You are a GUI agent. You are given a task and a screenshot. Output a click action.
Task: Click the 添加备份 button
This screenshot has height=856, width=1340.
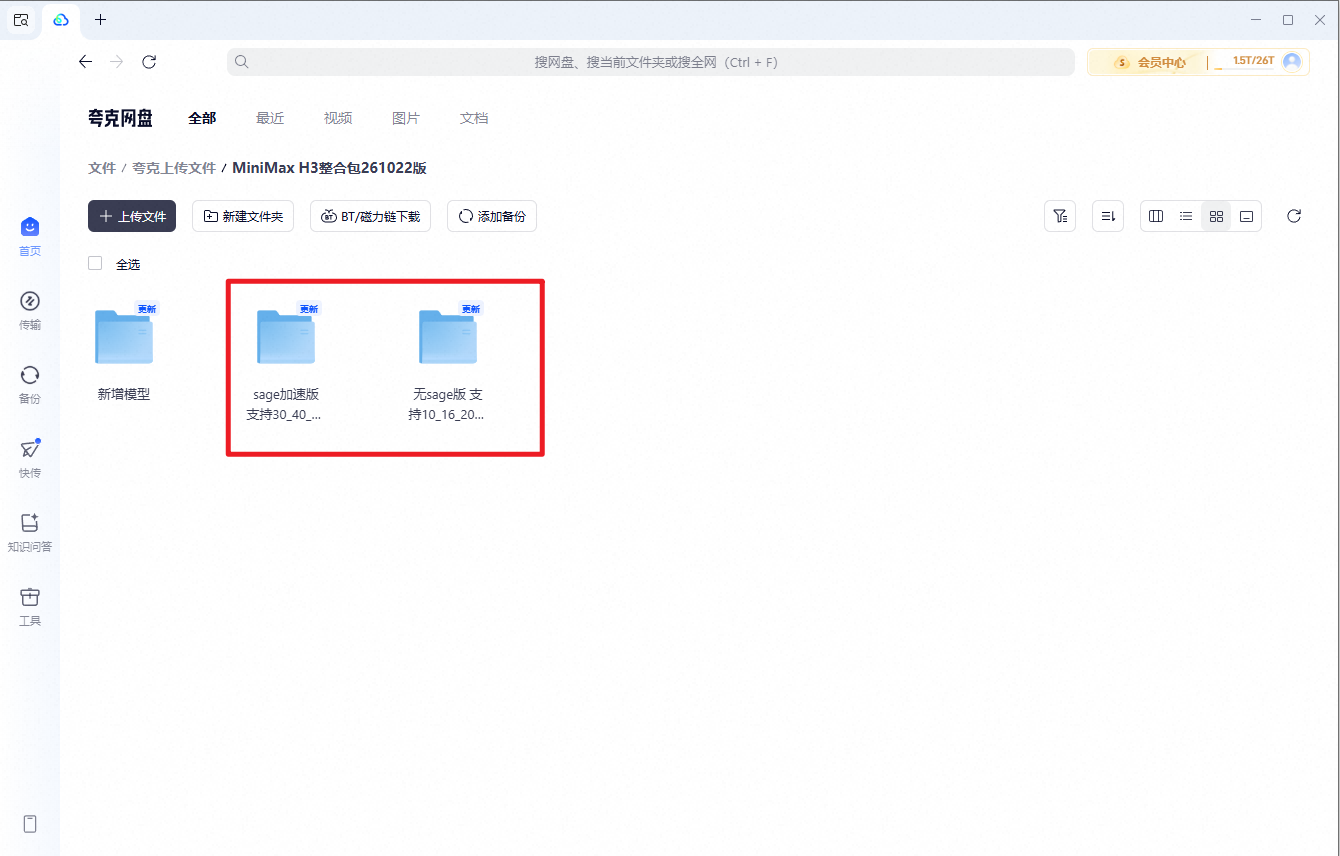(x=492, y=216)
